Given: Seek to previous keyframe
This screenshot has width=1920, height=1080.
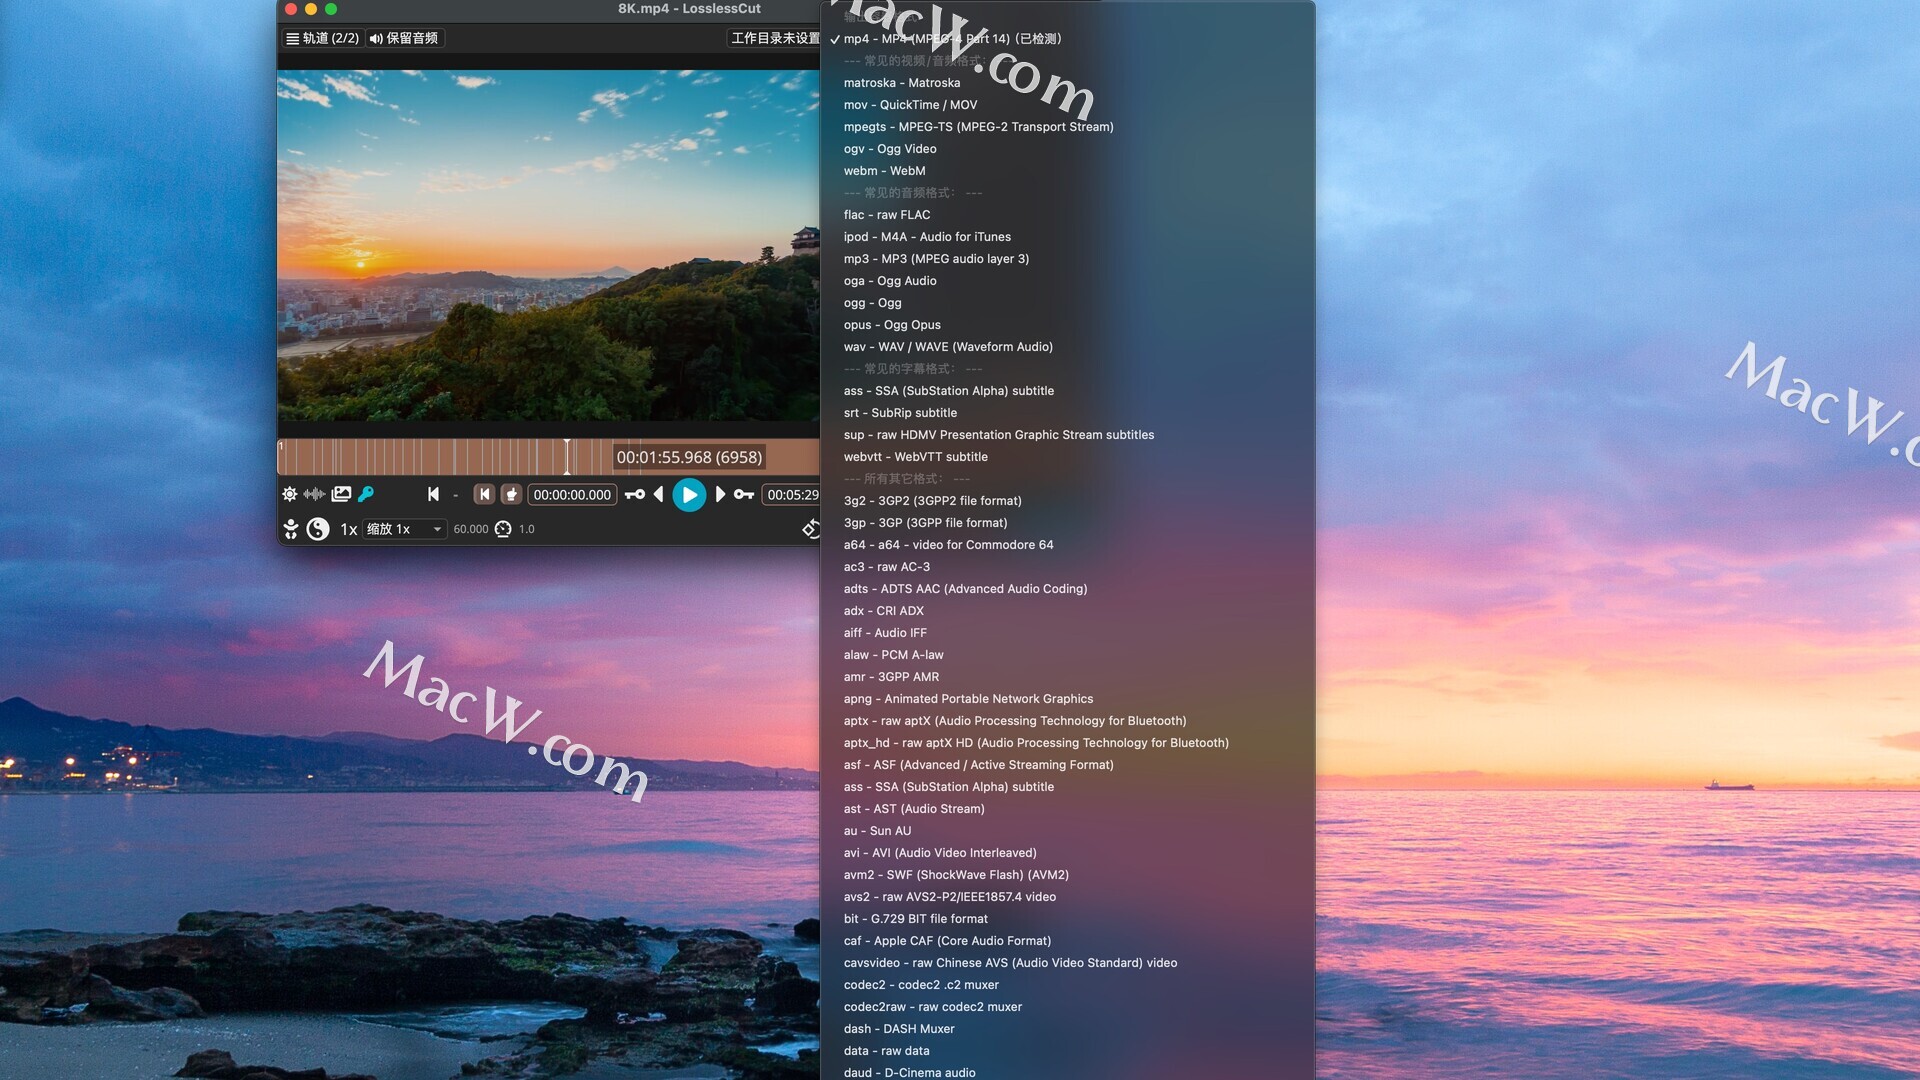Looking at the screenshot, I should click(634, 494).
